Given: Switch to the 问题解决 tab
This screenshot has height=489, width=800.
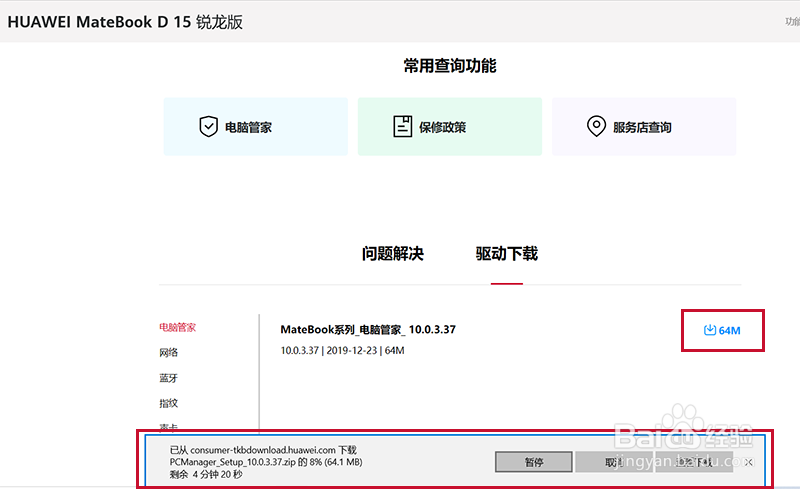Looking at the screenshot, I should (x=393, y=254).
